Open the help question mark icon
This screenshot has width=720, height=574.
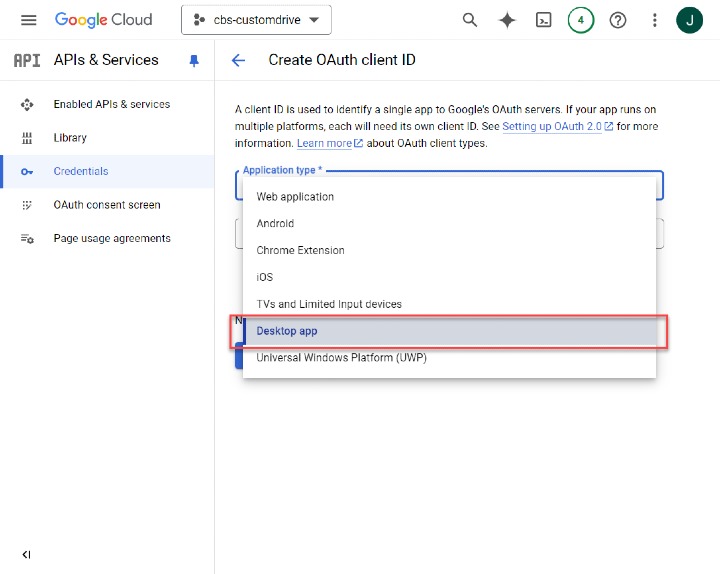(618, 20)
